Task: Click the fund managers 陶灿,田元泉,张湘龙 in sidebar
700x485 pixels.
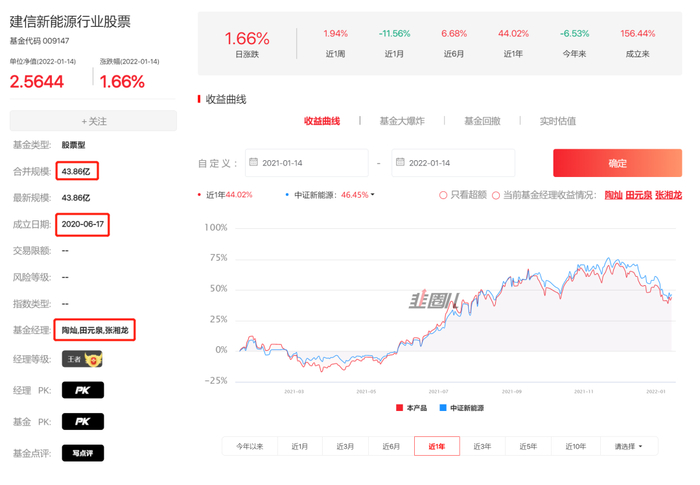Action: click(x=95, y=330)
